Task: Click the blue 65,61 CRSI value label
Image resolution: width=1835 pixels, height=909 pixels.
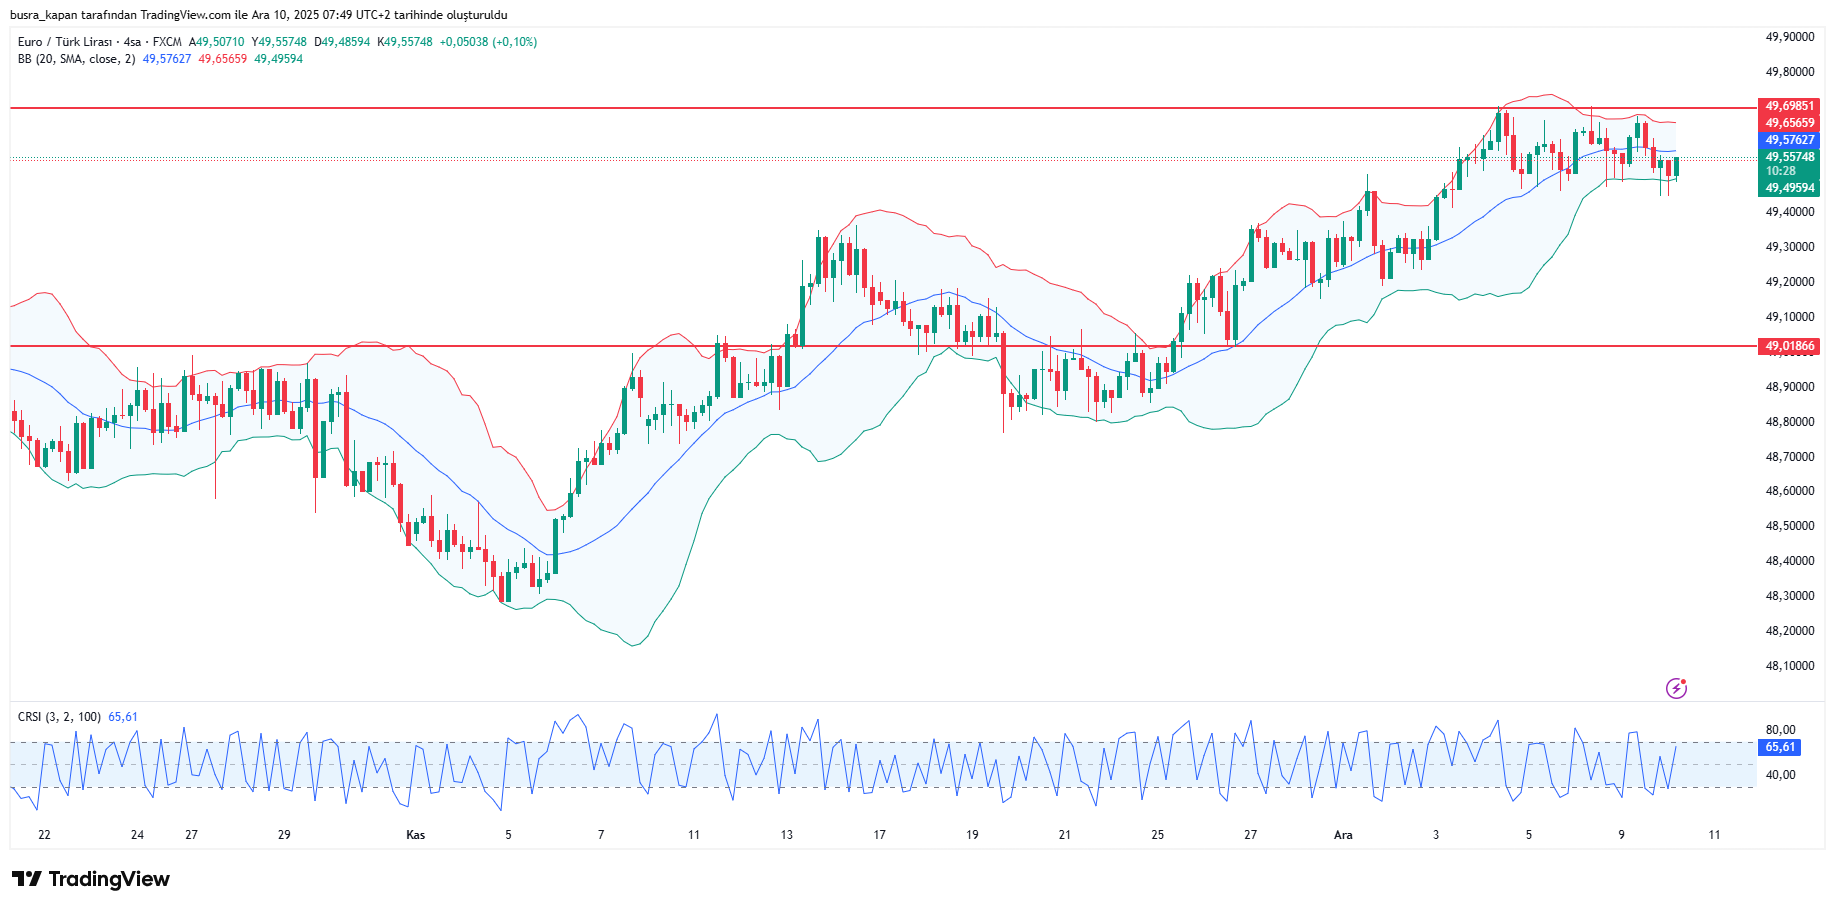Action: [x=1780, y=747]
